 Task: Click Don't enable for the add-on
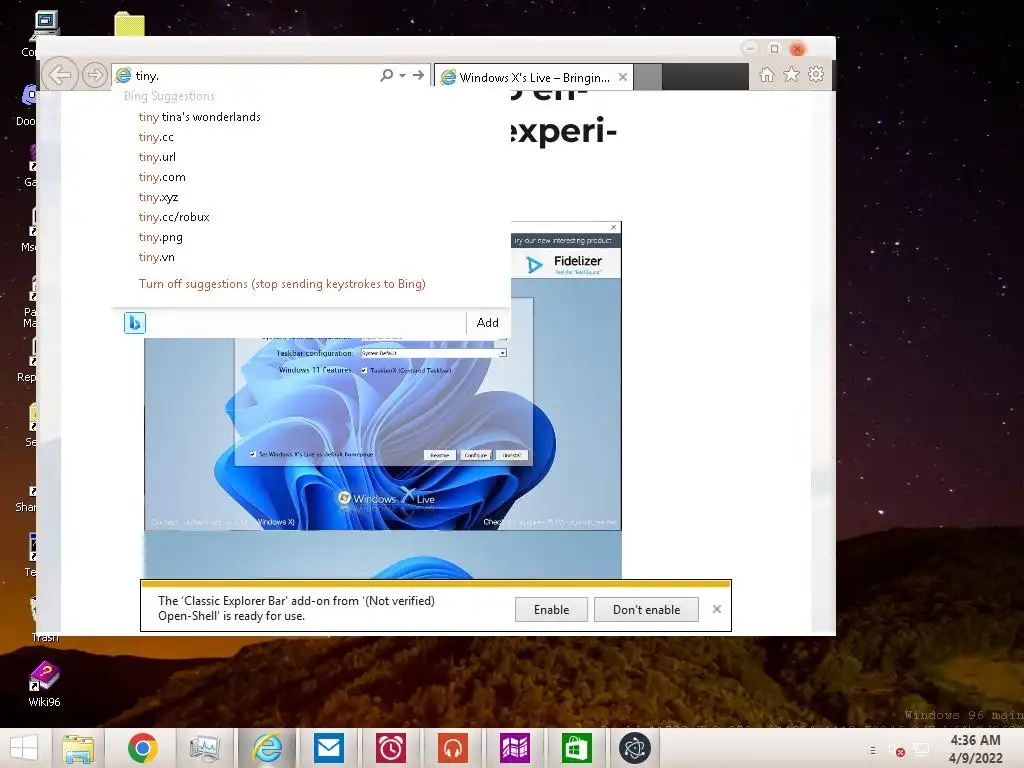pos(647,610)
